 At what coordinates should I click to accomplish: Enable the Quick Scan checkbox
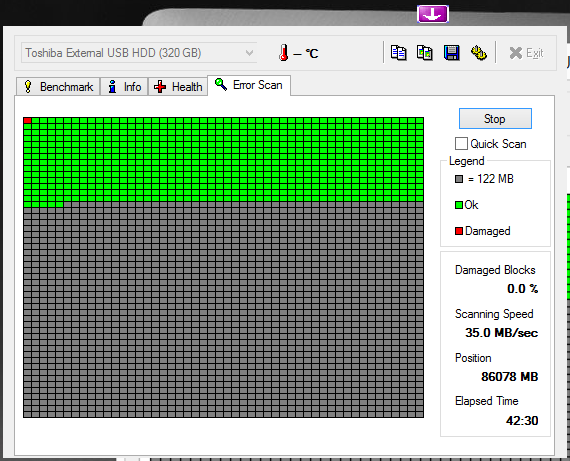[x=461, y=144]
